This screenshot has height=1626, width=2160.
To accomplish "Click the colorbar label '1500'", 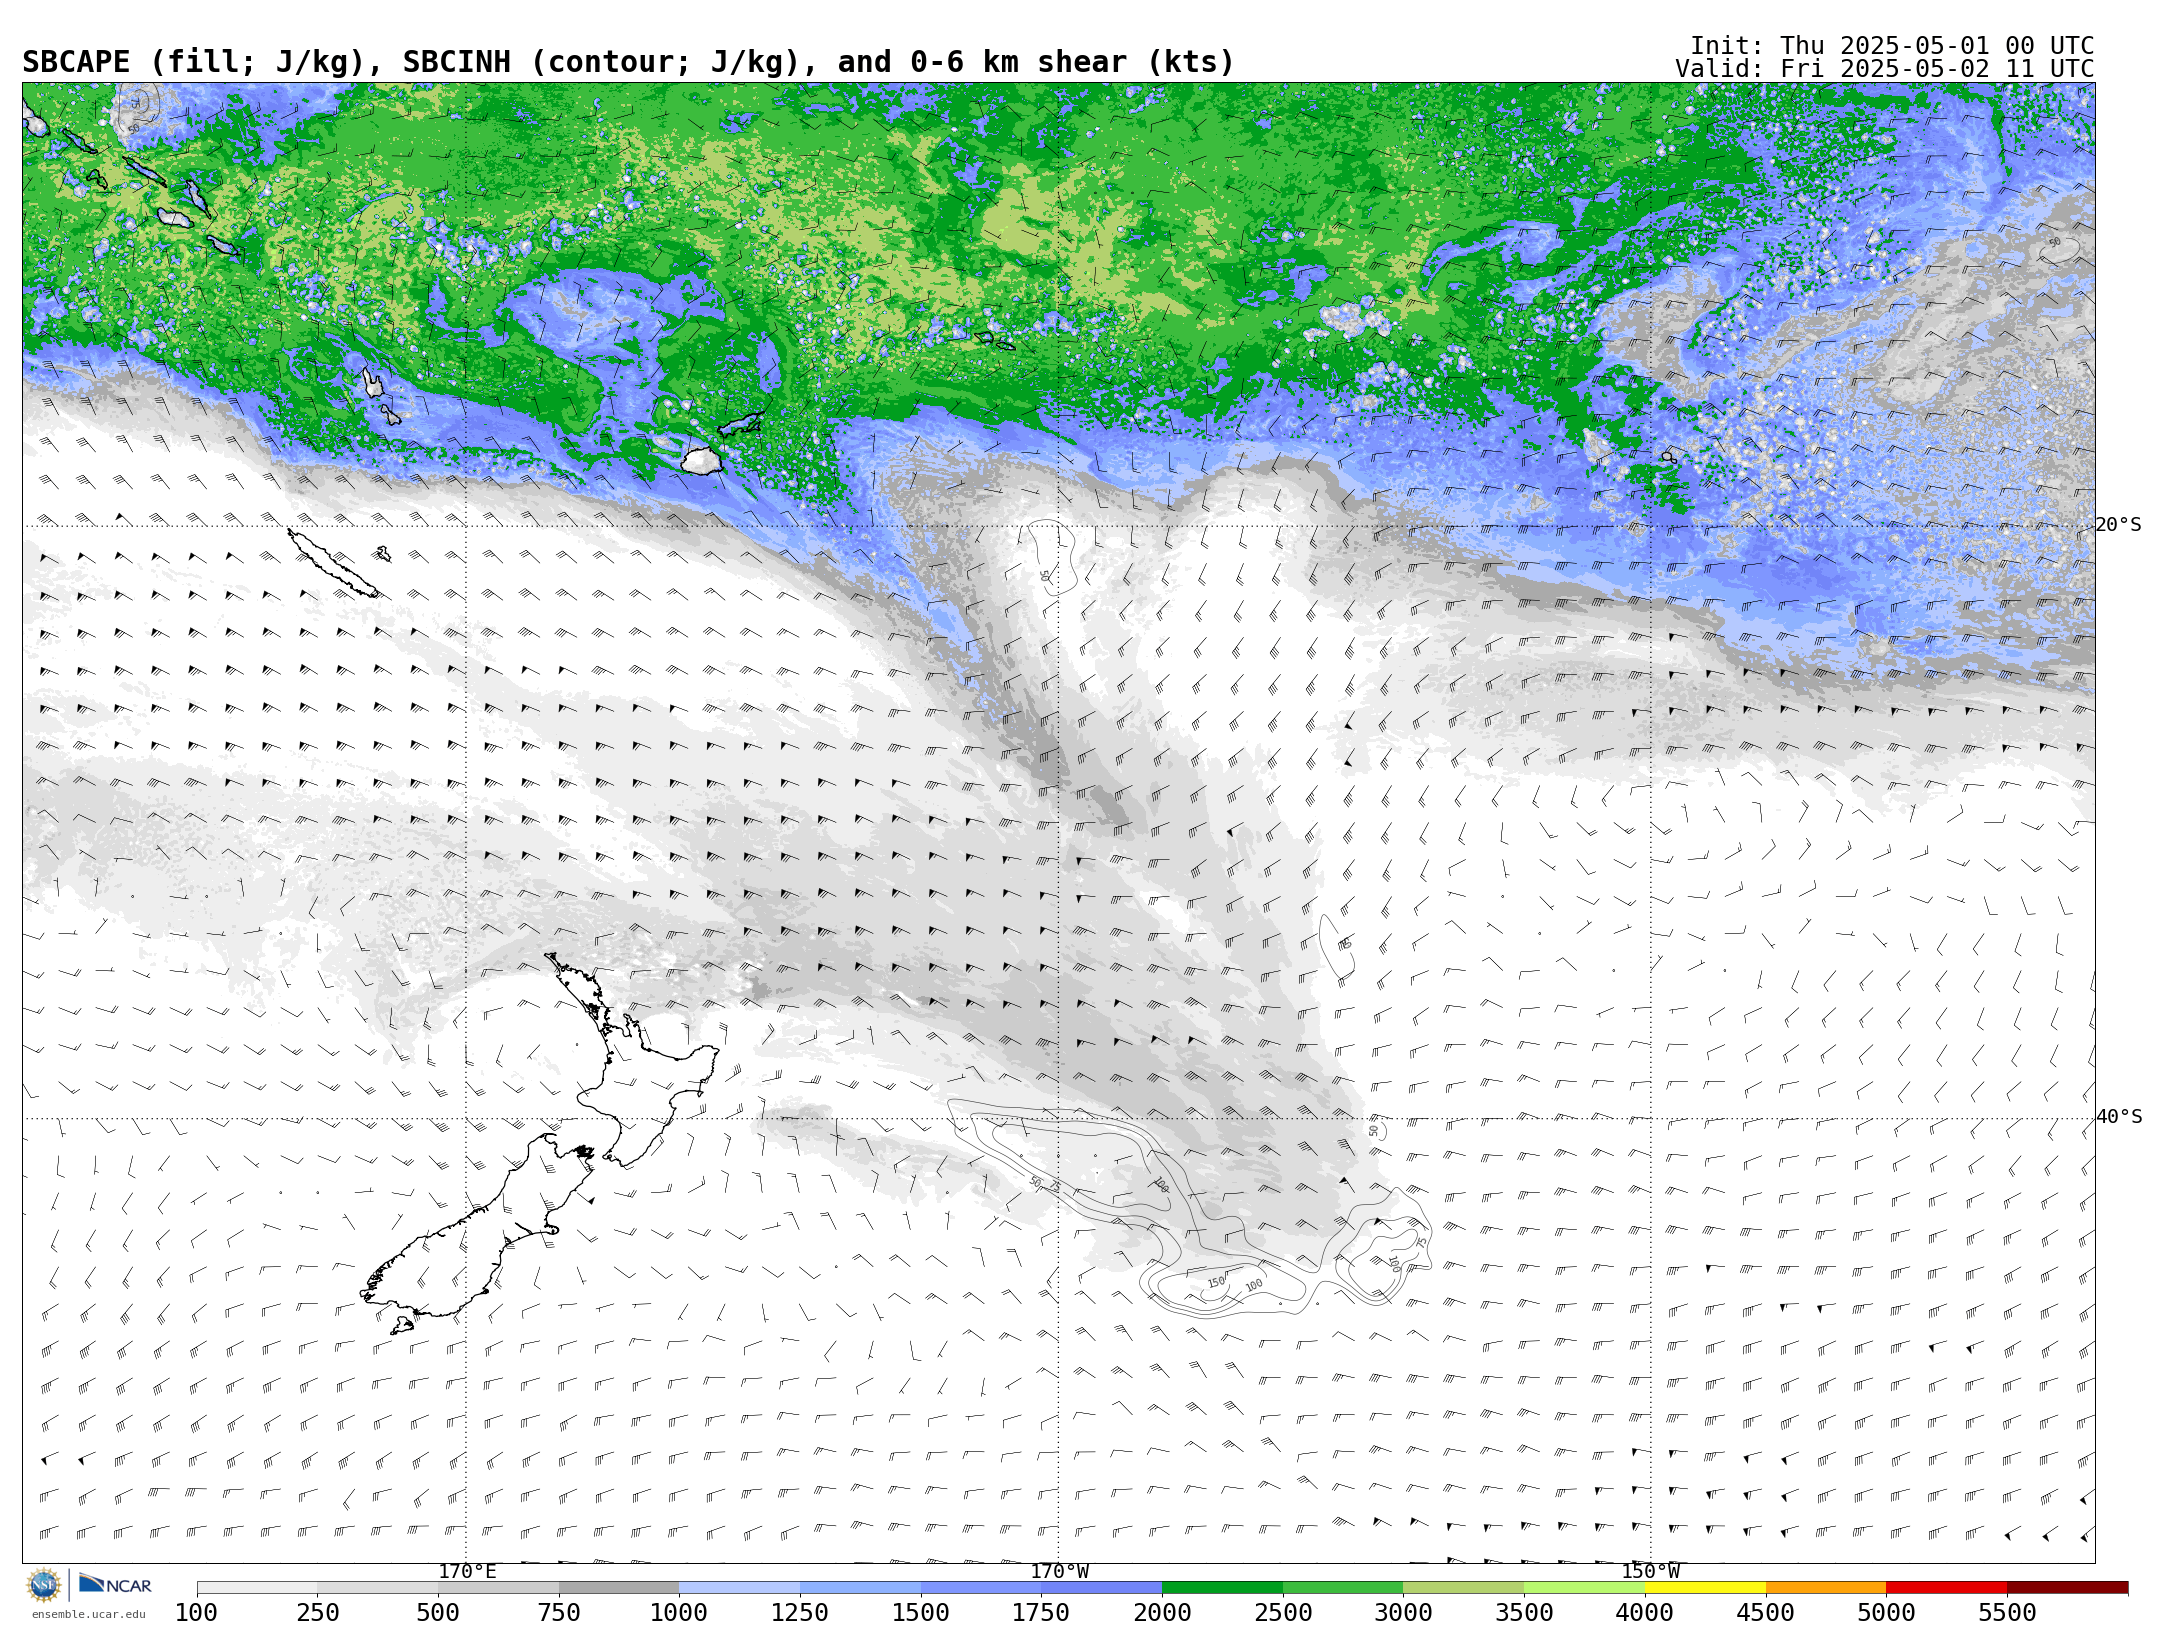I will point(921,1613).
